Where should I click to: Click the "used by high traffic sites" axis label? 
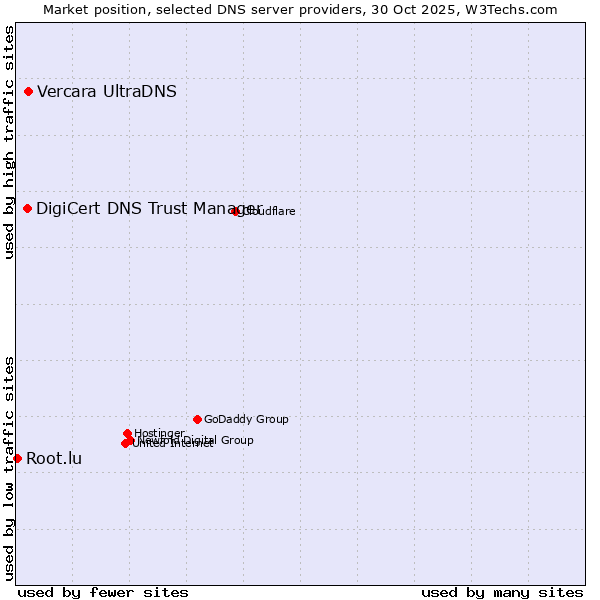point(9,142)
